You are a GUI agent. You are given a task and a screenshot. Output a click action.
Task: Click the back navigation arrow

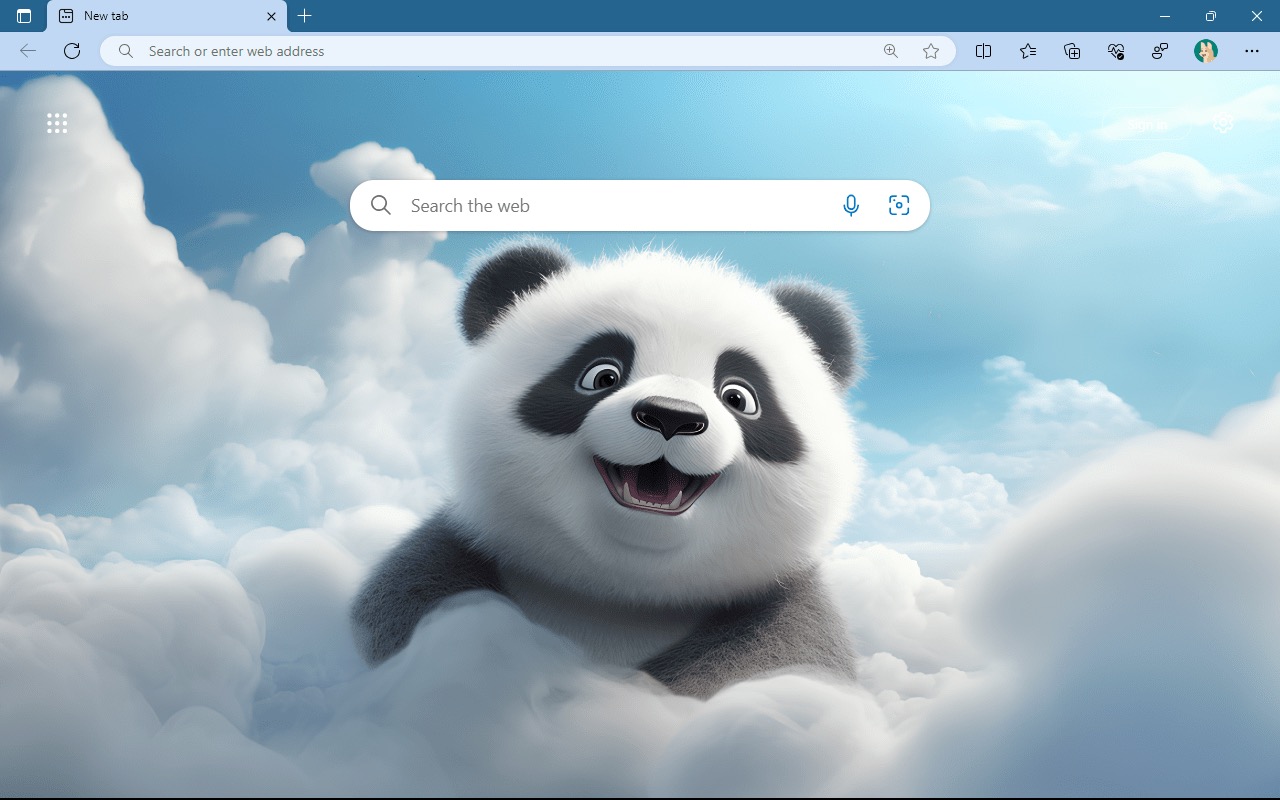(x=27, y=51)
